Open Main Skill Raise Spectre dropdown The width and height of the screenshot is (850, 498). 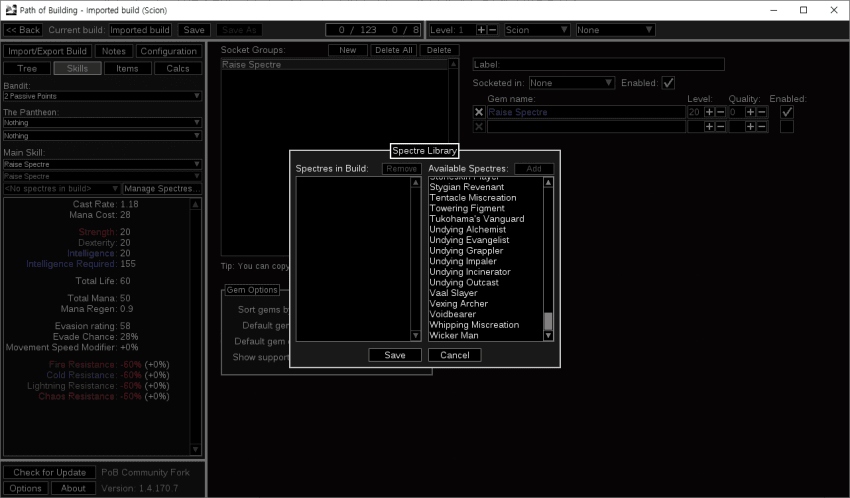(102, 164)
